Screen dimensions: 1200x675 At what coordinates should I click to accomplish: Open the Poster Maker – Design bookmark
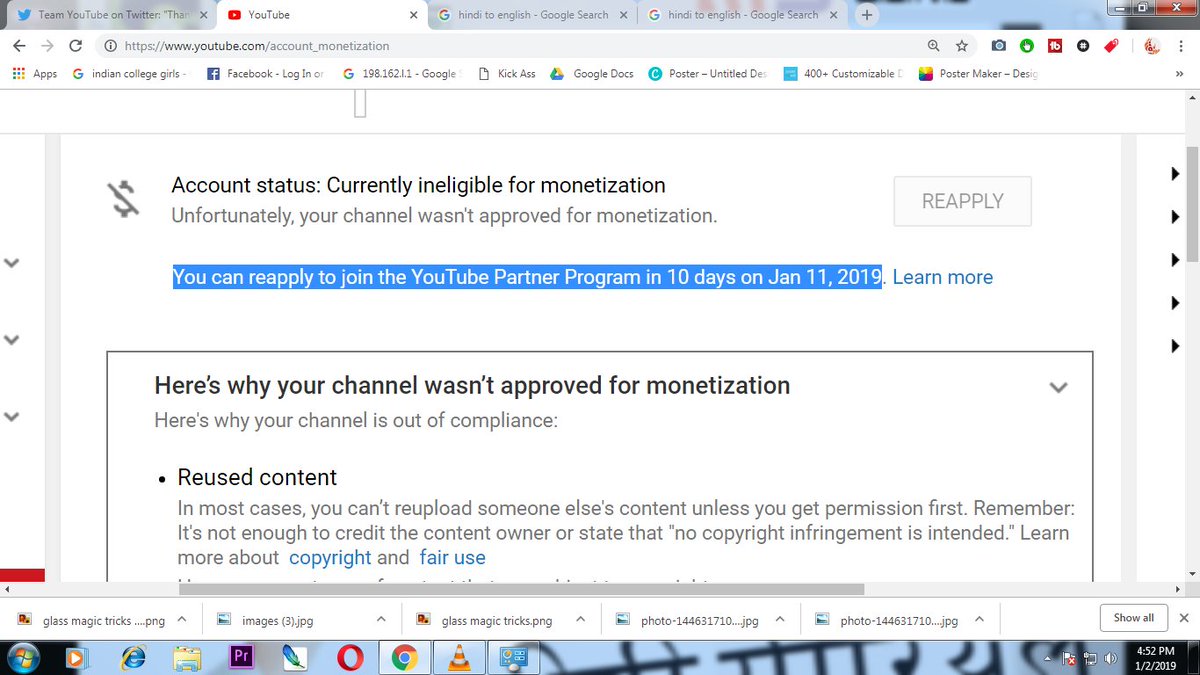[x=978, y=73]
